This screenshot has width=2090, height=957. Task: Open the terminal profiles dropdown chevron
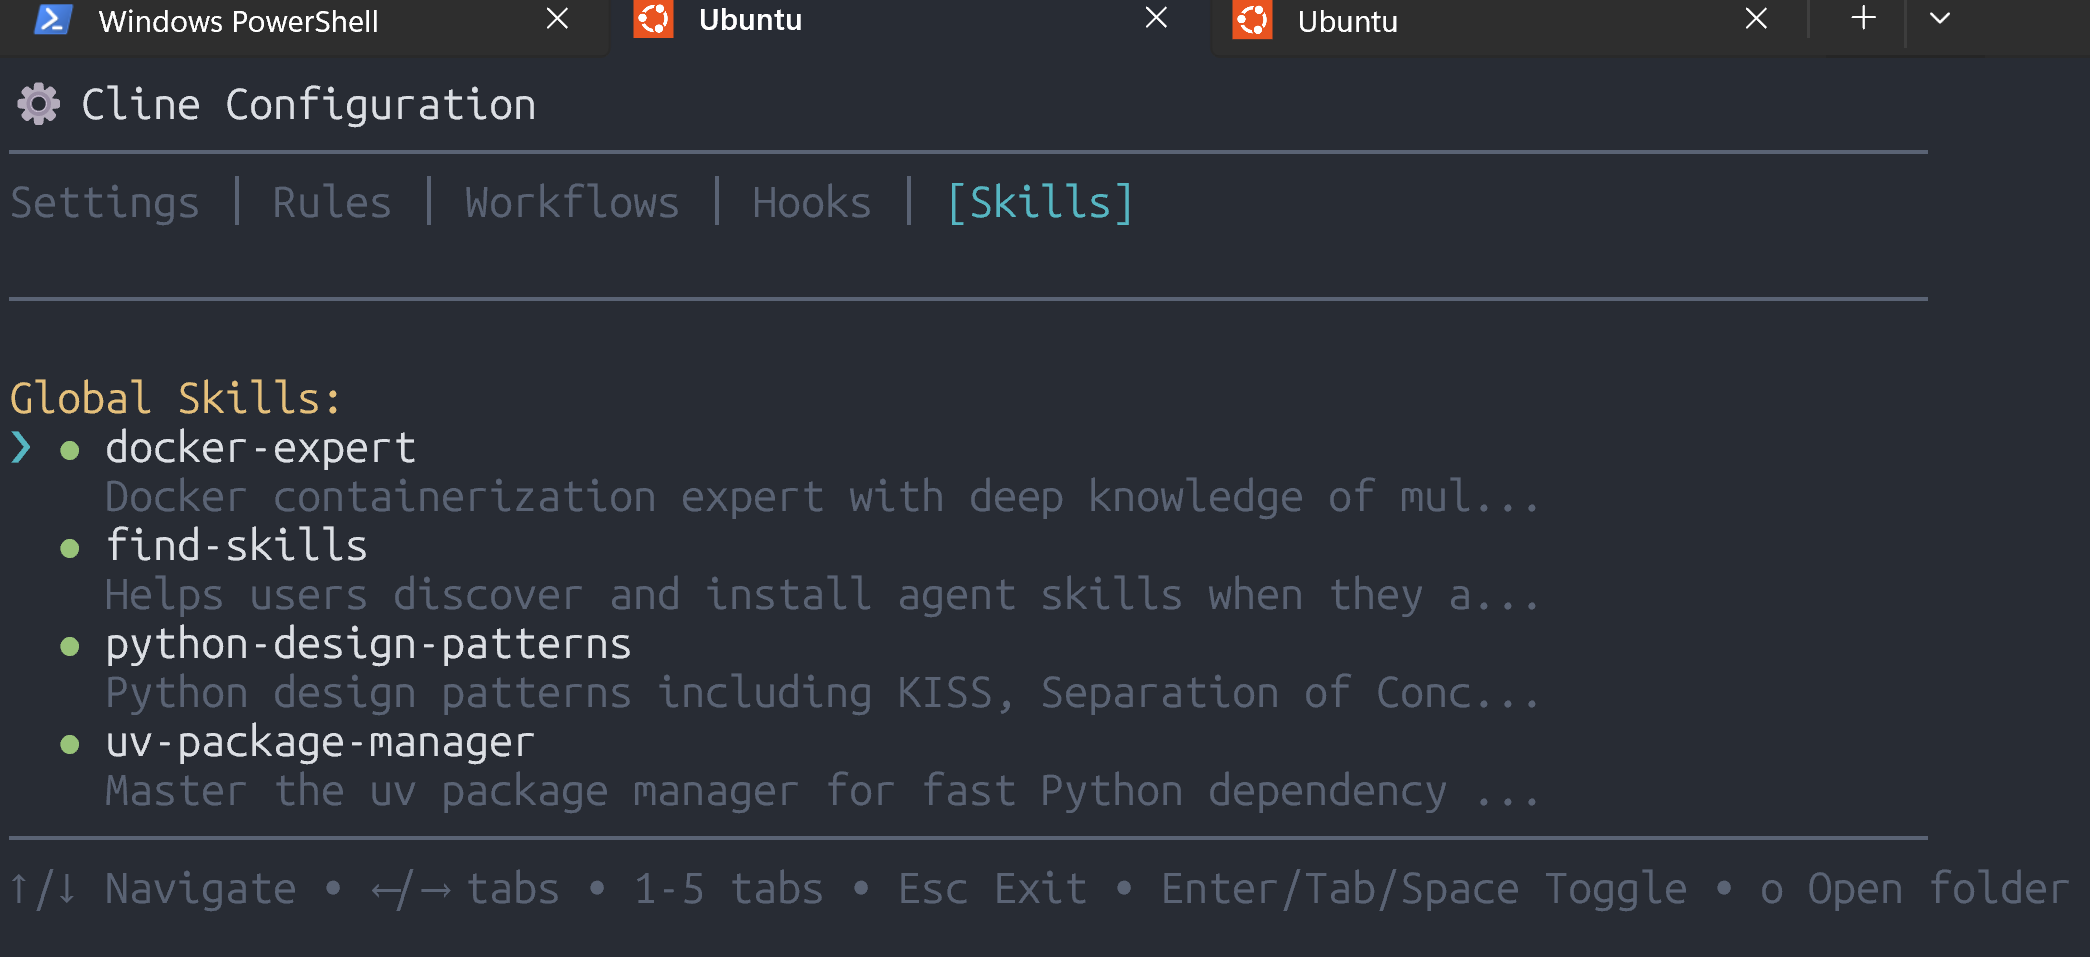[x=1940, y=18]
